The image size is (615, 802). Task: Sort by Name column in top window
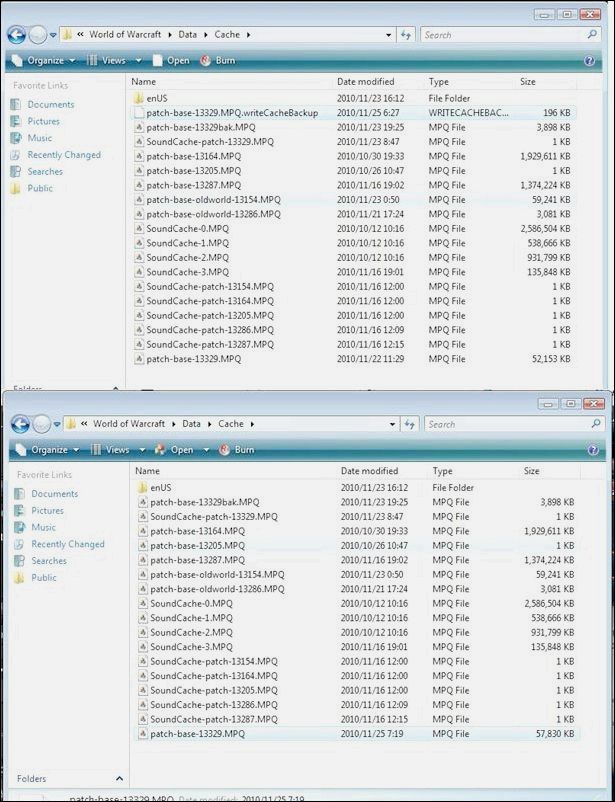coord(143,81)
